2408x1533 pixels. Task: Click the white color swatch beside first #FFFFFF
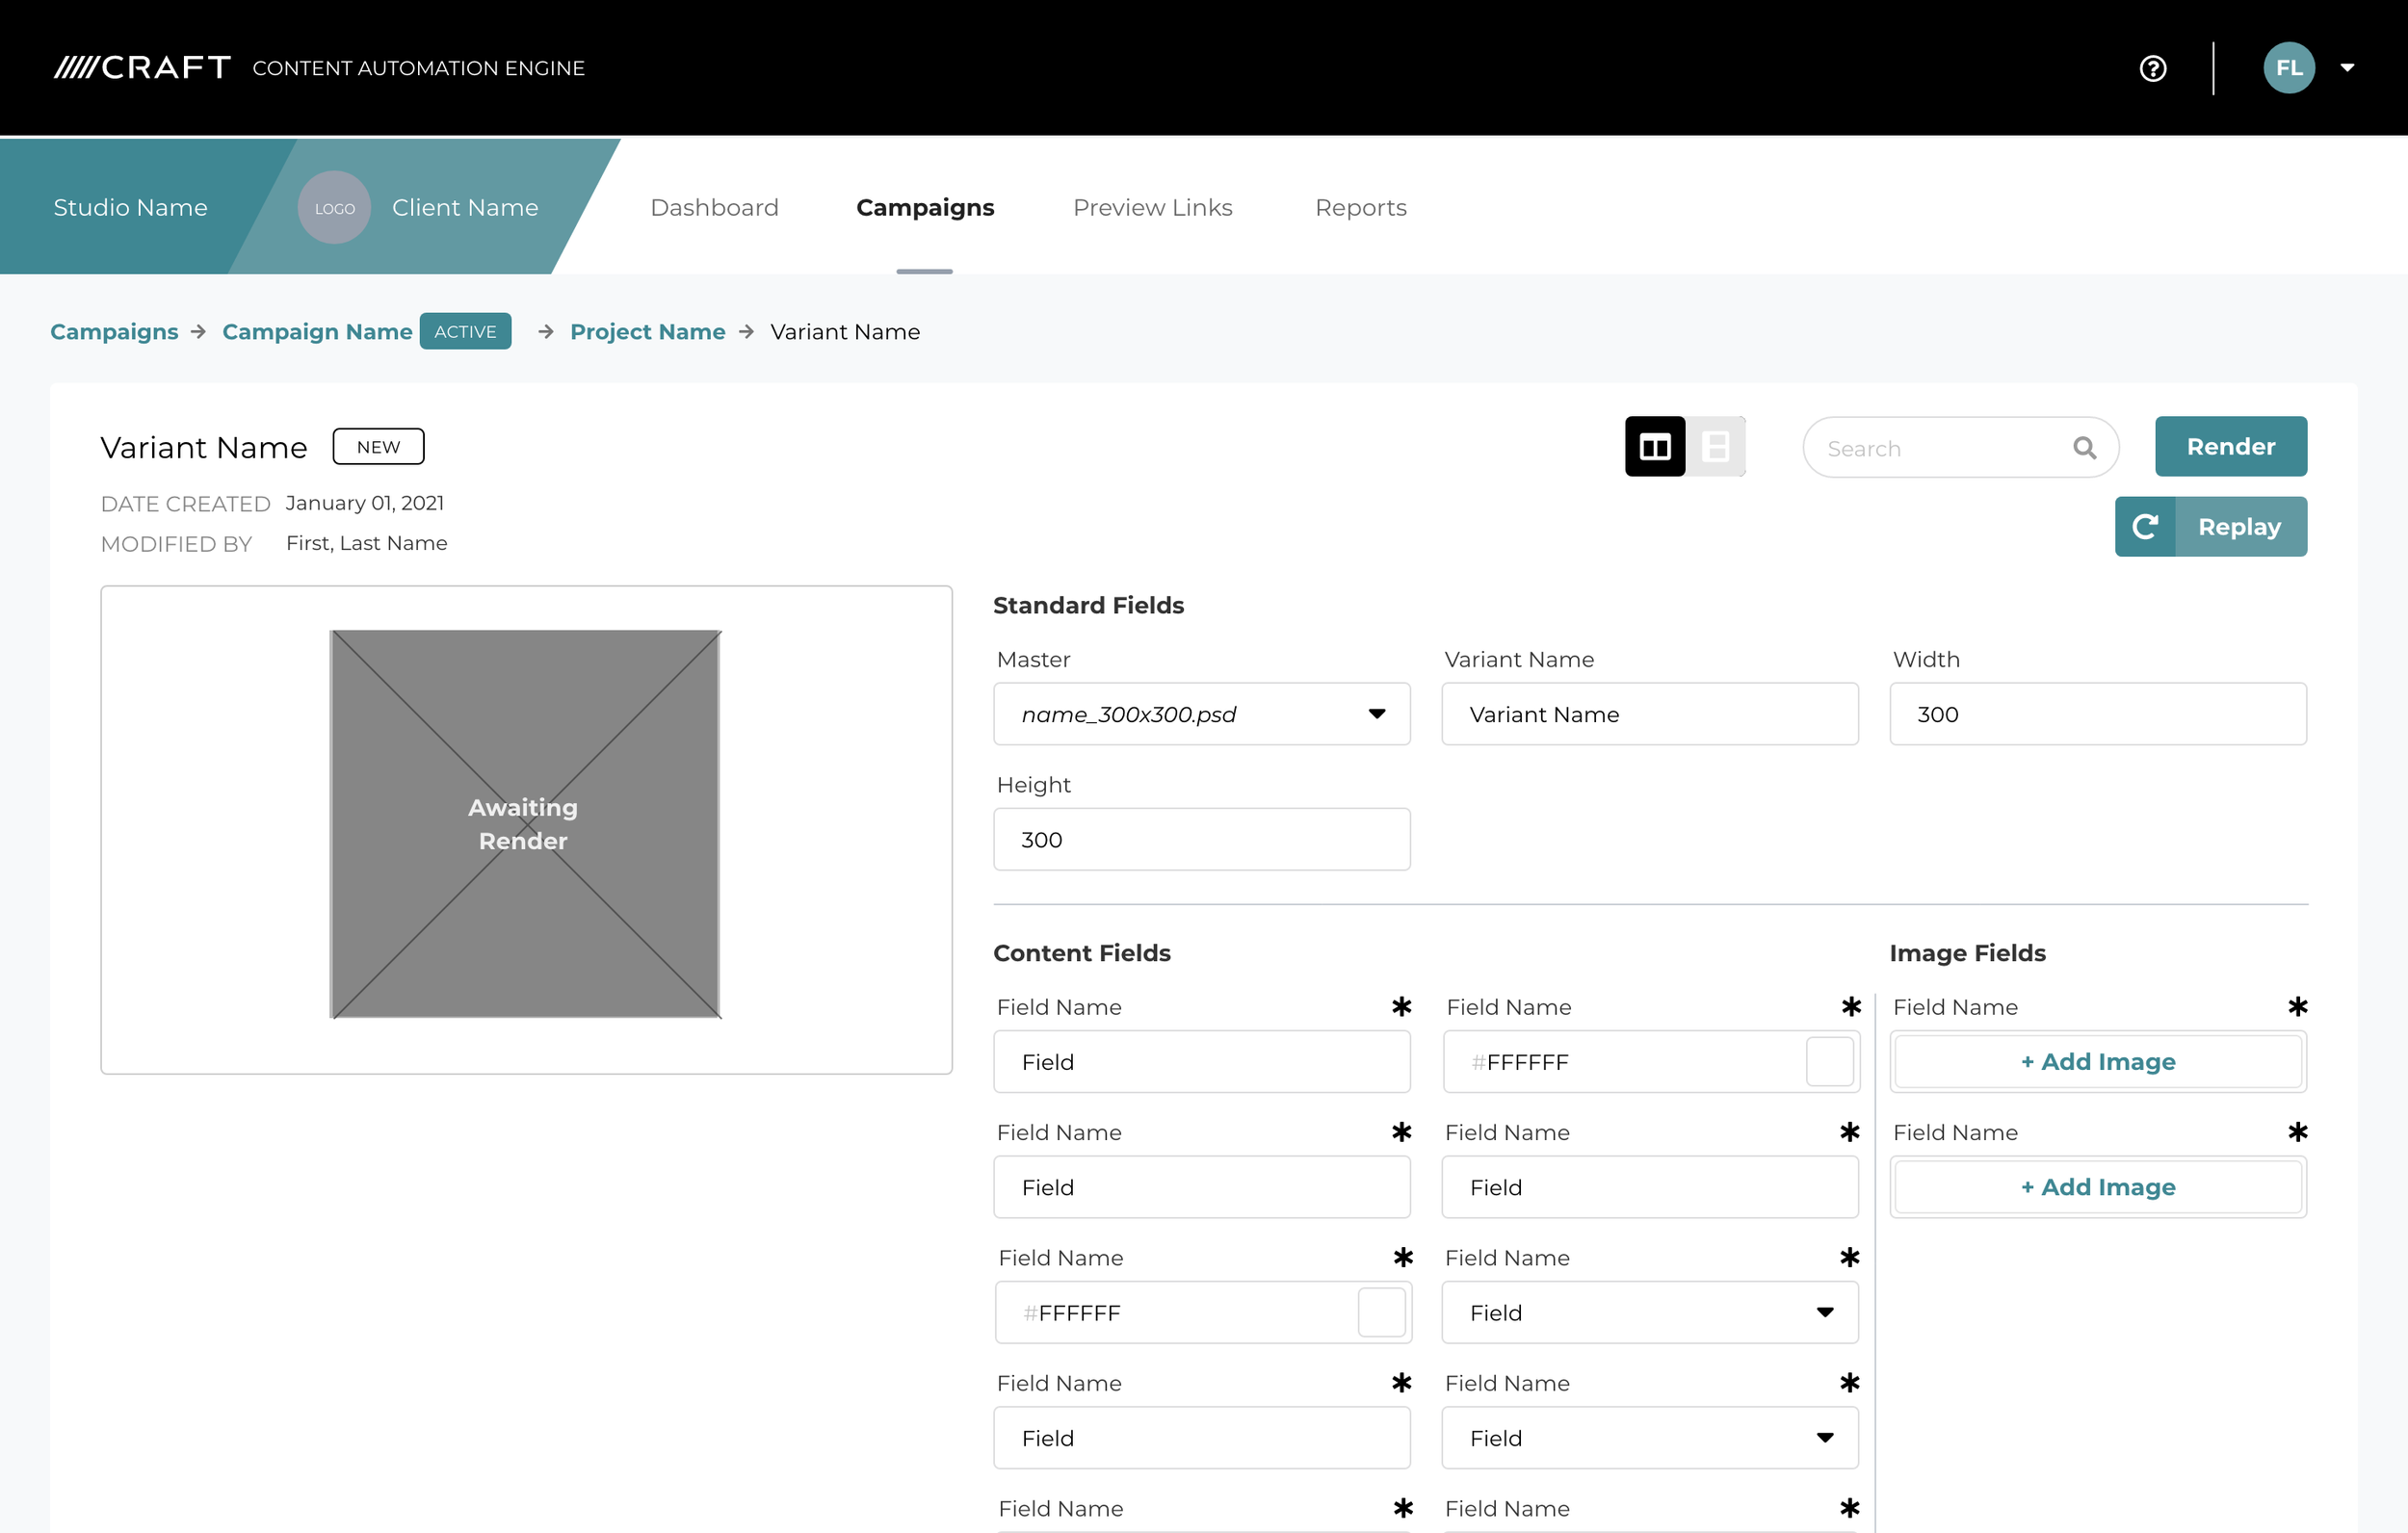[x=1829, y=1062]
